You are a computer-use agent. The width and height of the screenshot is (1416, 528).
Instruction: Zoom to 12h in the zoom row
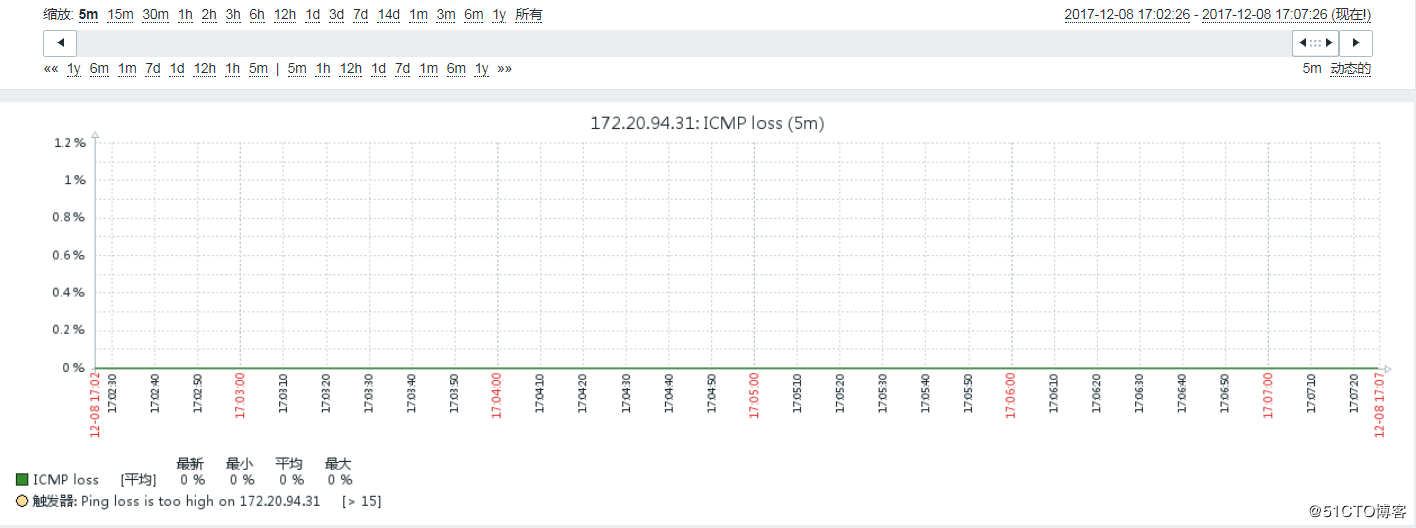tap(285, 15)
